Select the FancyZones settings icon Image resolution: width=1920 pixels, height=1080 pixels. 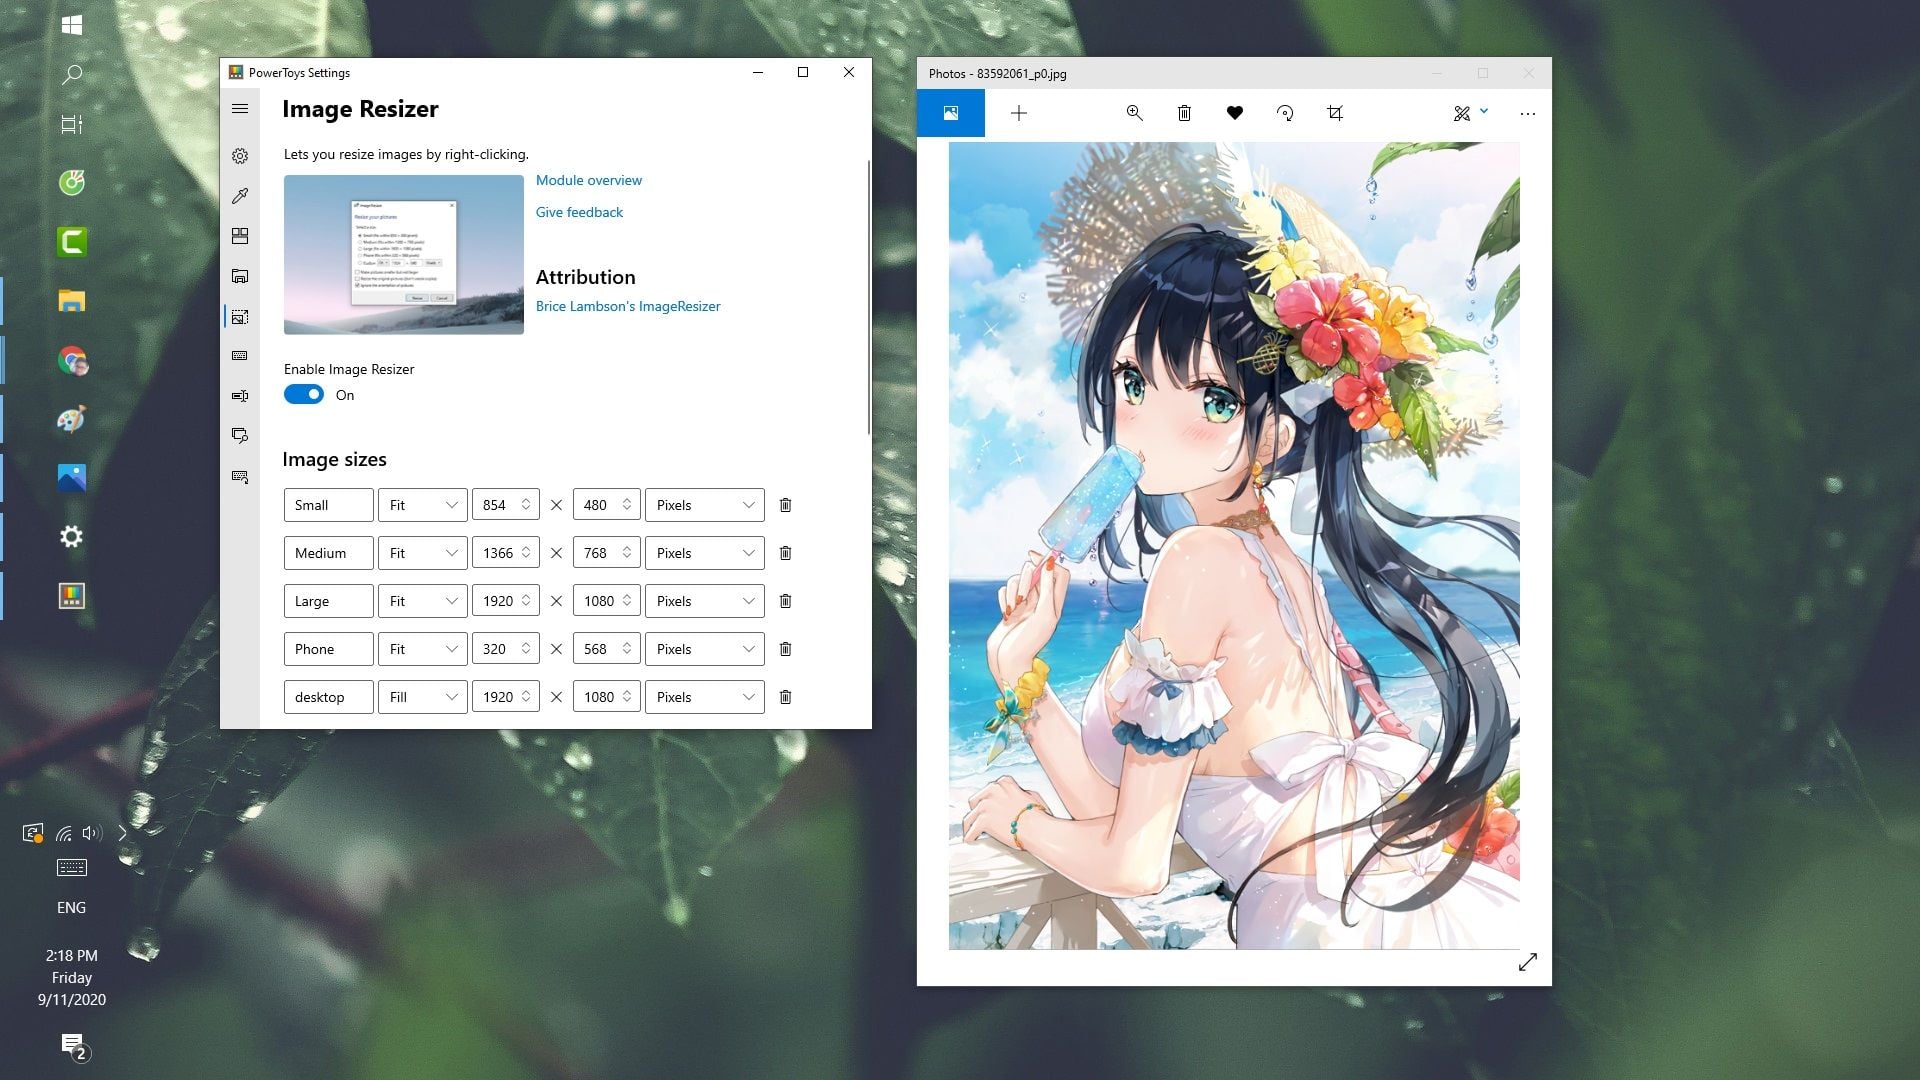[x=240, y=237]
